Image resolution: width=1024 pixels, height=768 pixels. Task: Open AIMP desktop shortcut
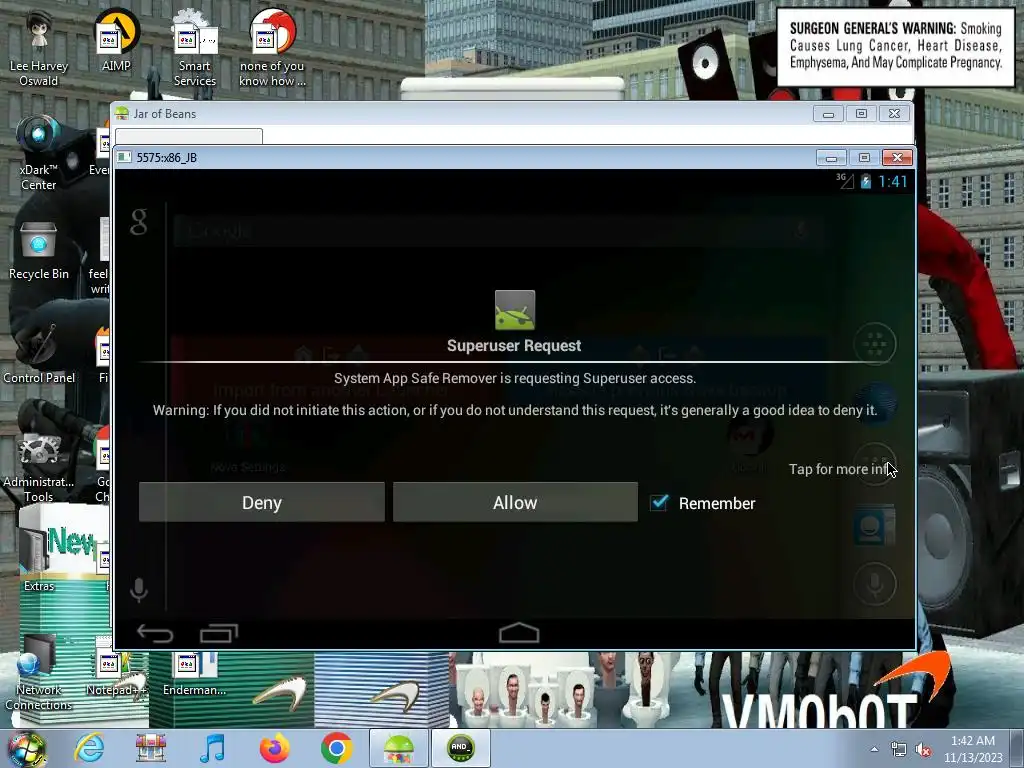116,40
